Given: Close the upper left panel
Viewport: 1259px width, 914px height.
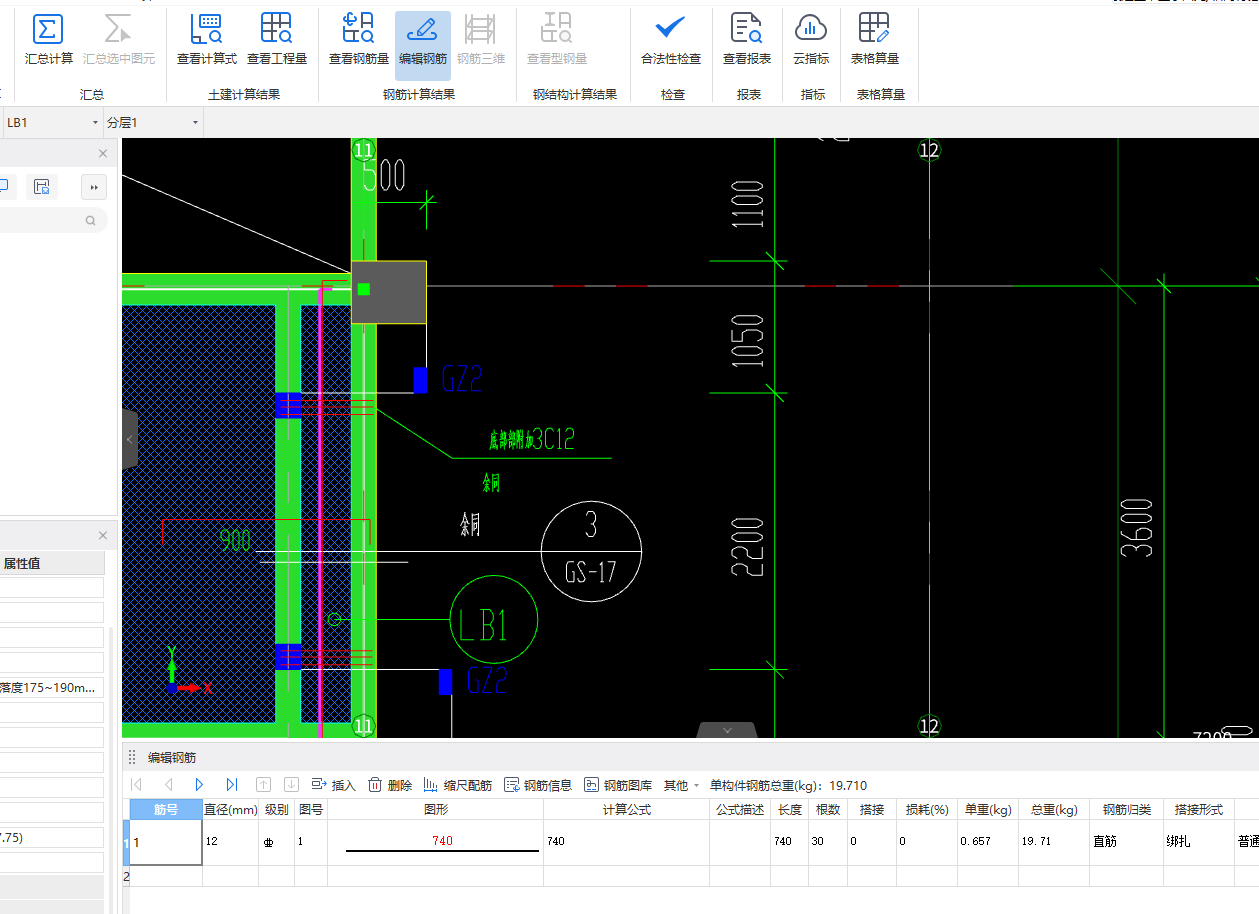Looking at the screenshot, I should pos(103,153).
